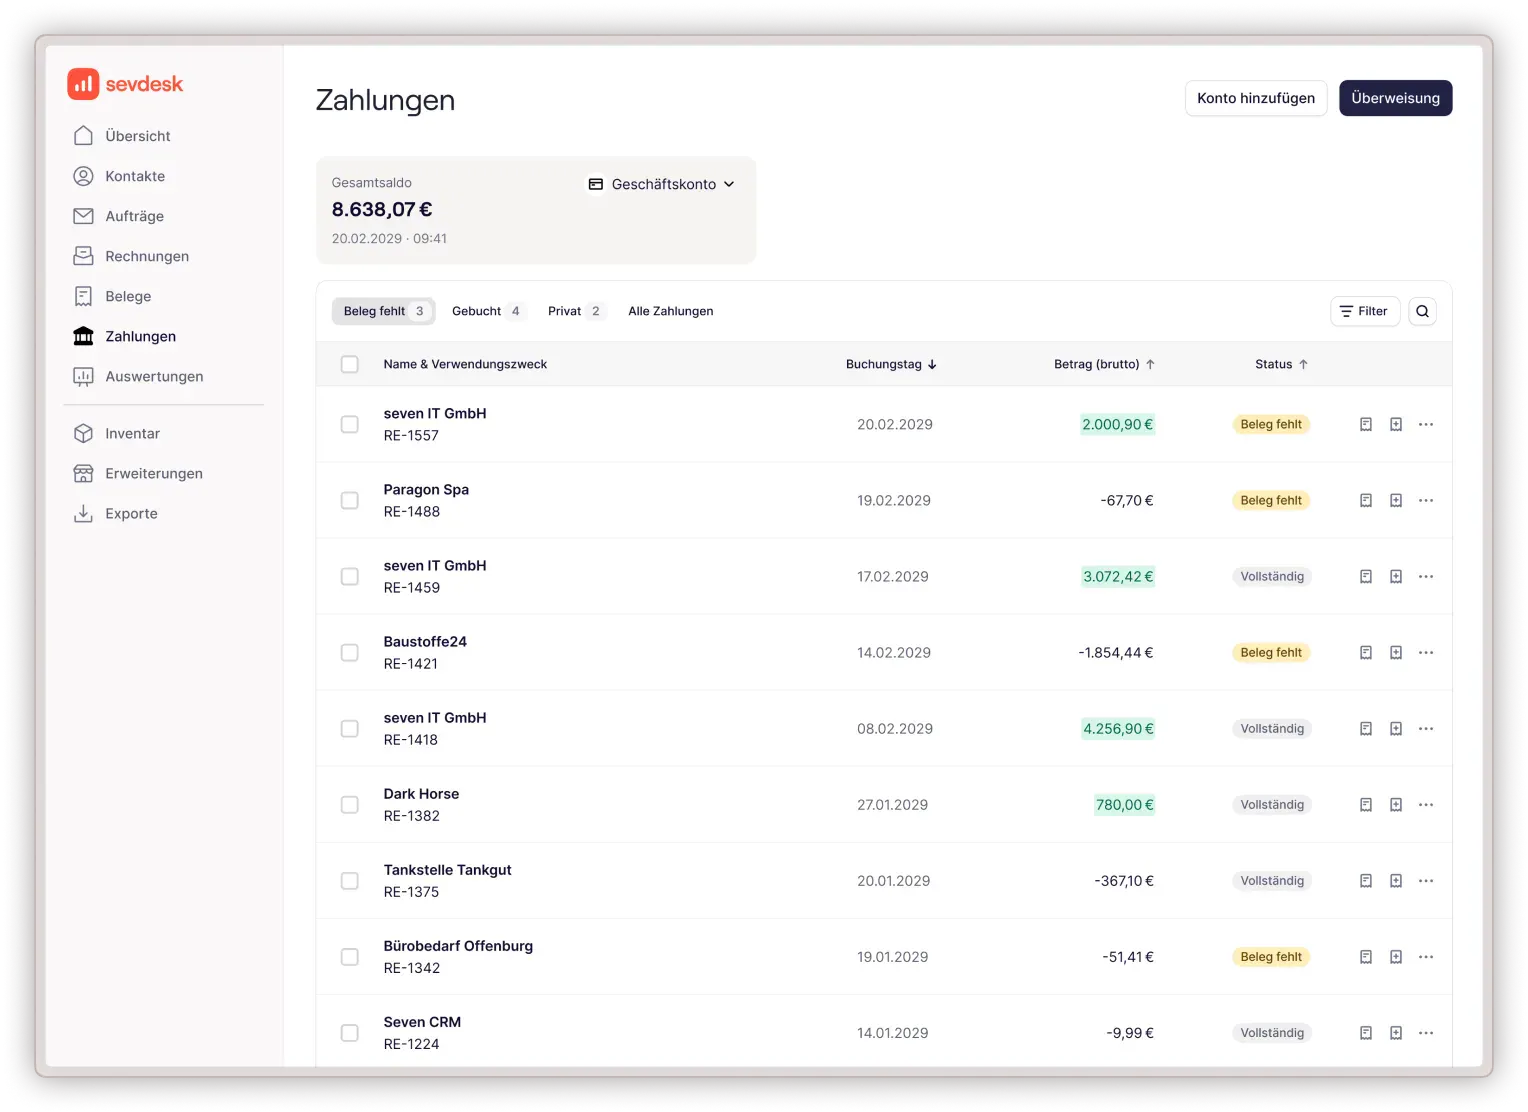The height and width of the screenshot is (1112, 1528).
Task: Open Rechnungen via its inbox icon
Action: click(84, 256)
